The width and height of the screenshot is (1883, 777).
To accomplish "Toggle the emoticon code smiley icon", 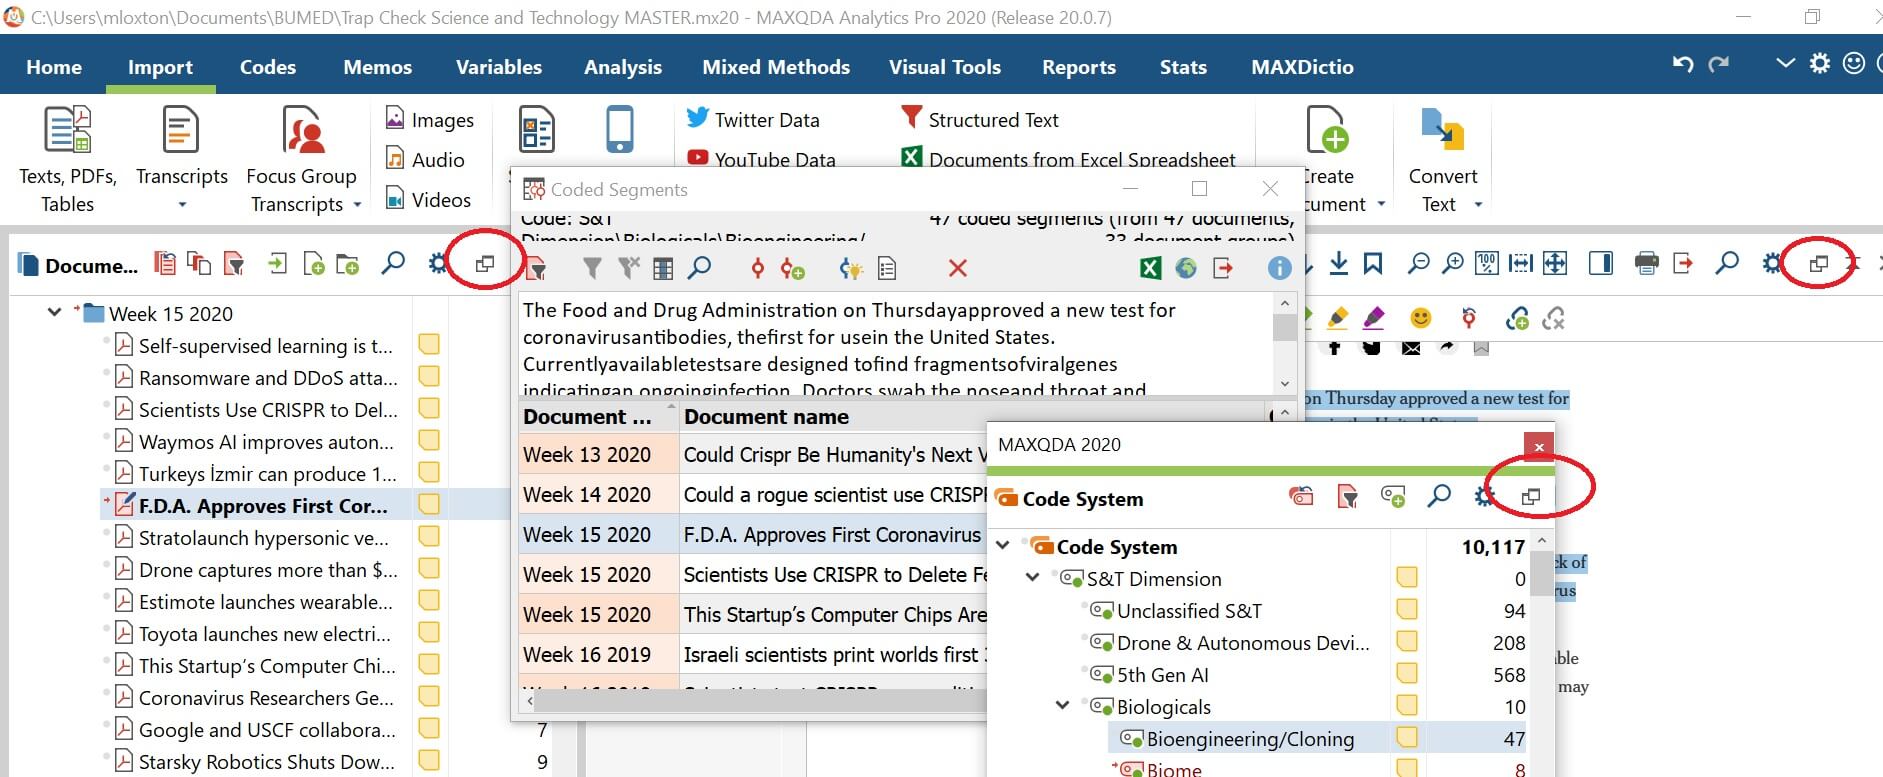I will [x=1420, y=319].
